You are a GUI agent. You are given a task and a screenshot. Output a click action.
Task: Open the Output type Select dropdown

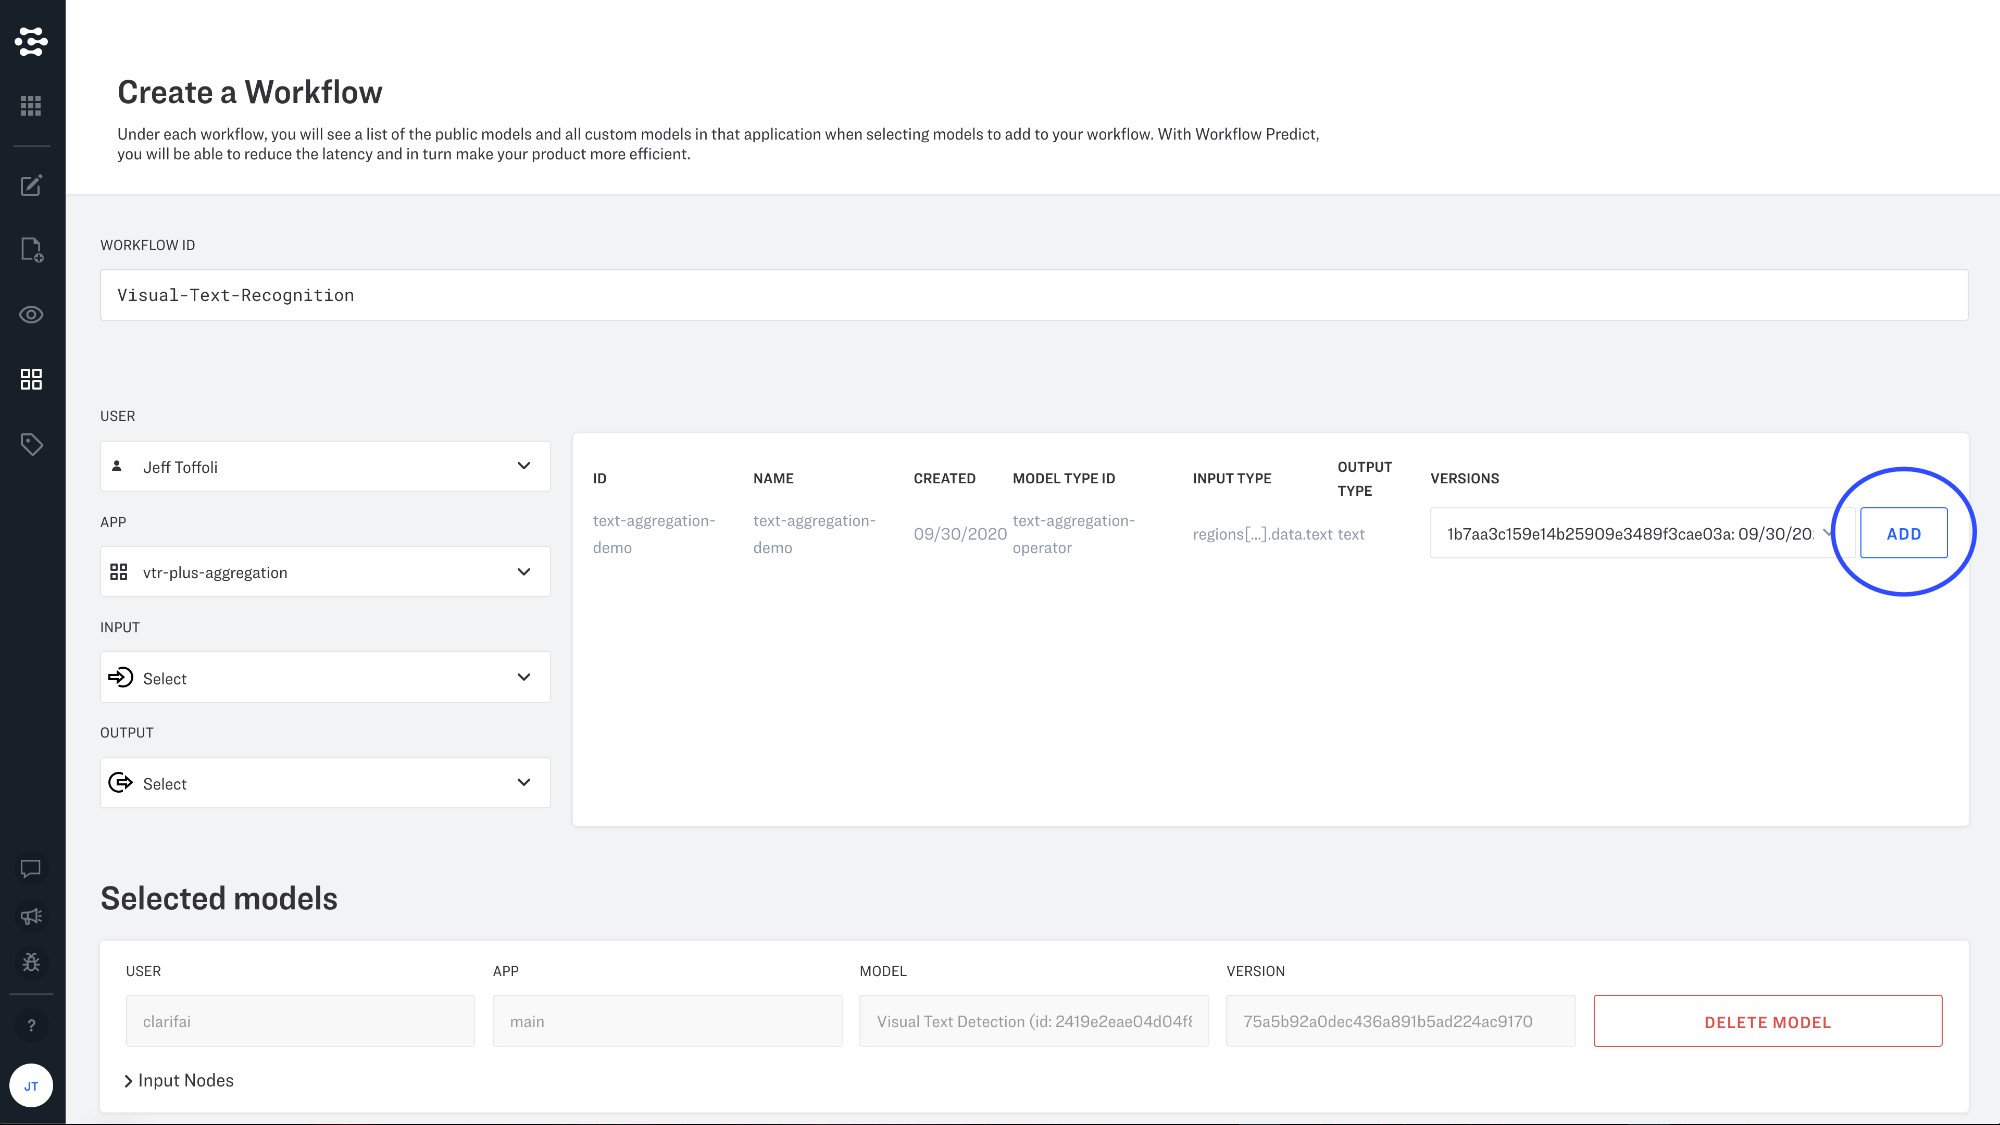pos(325,783)
